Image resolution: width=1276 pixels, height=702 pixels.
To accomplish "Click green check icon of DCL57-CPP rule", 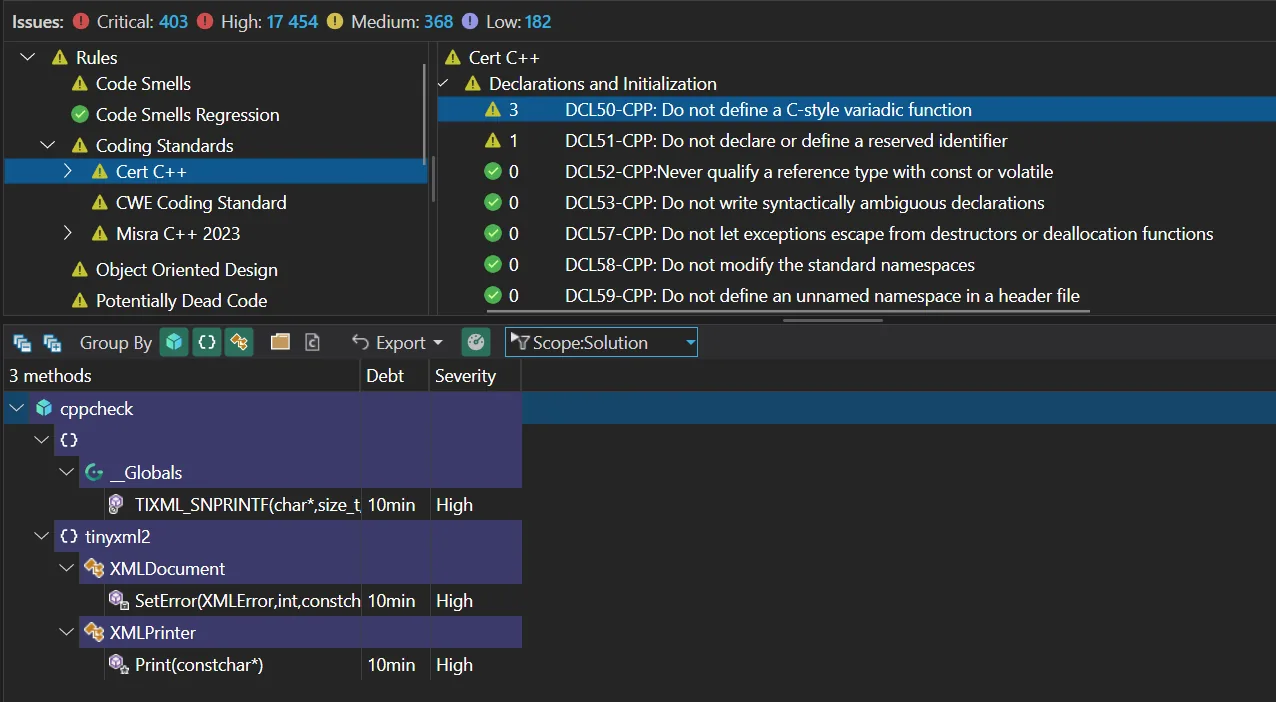I will [x=492, y=234].
